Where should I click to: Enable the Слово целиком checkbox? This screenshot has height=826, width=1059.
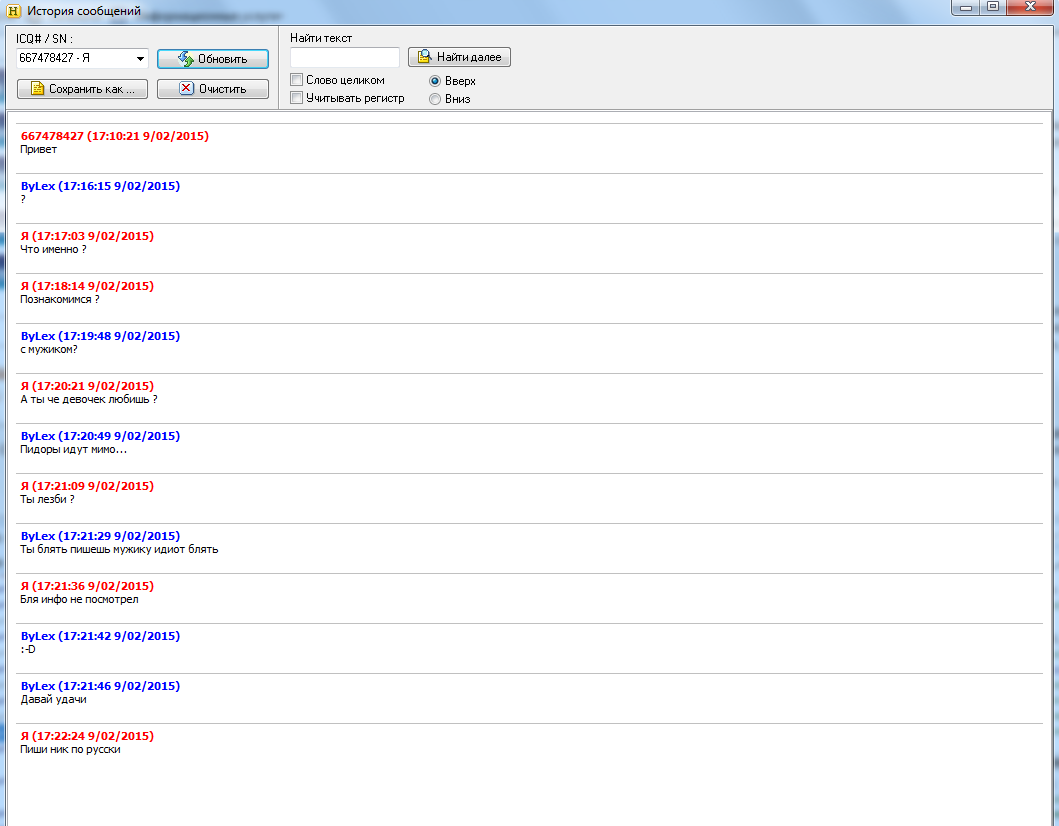coord(296,80)
